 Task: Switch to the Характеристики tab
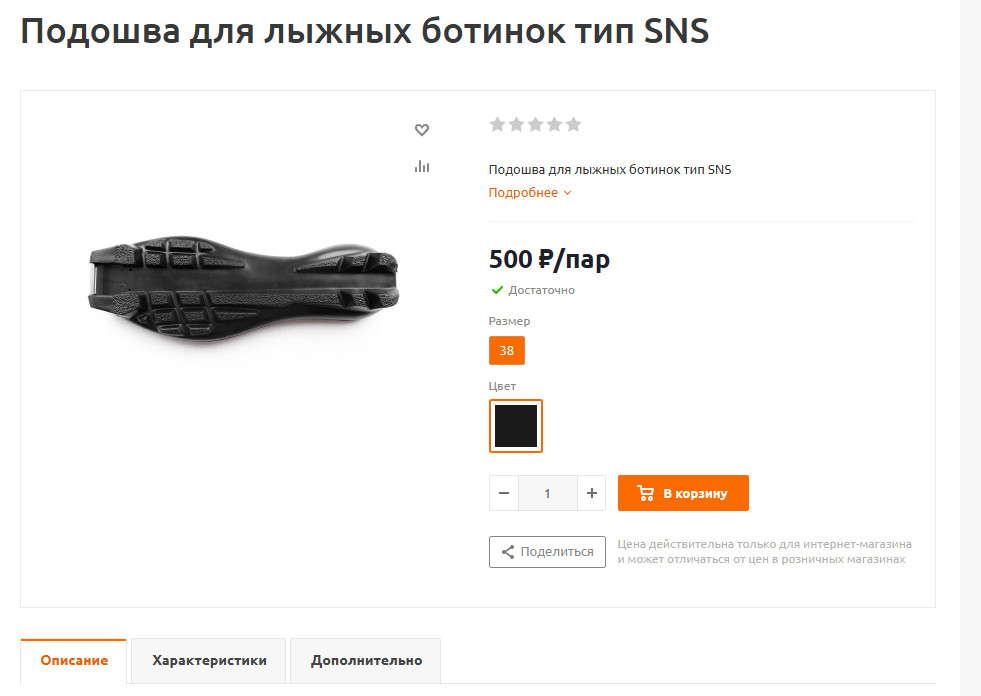pyautogui.click(x=209, y=661)
